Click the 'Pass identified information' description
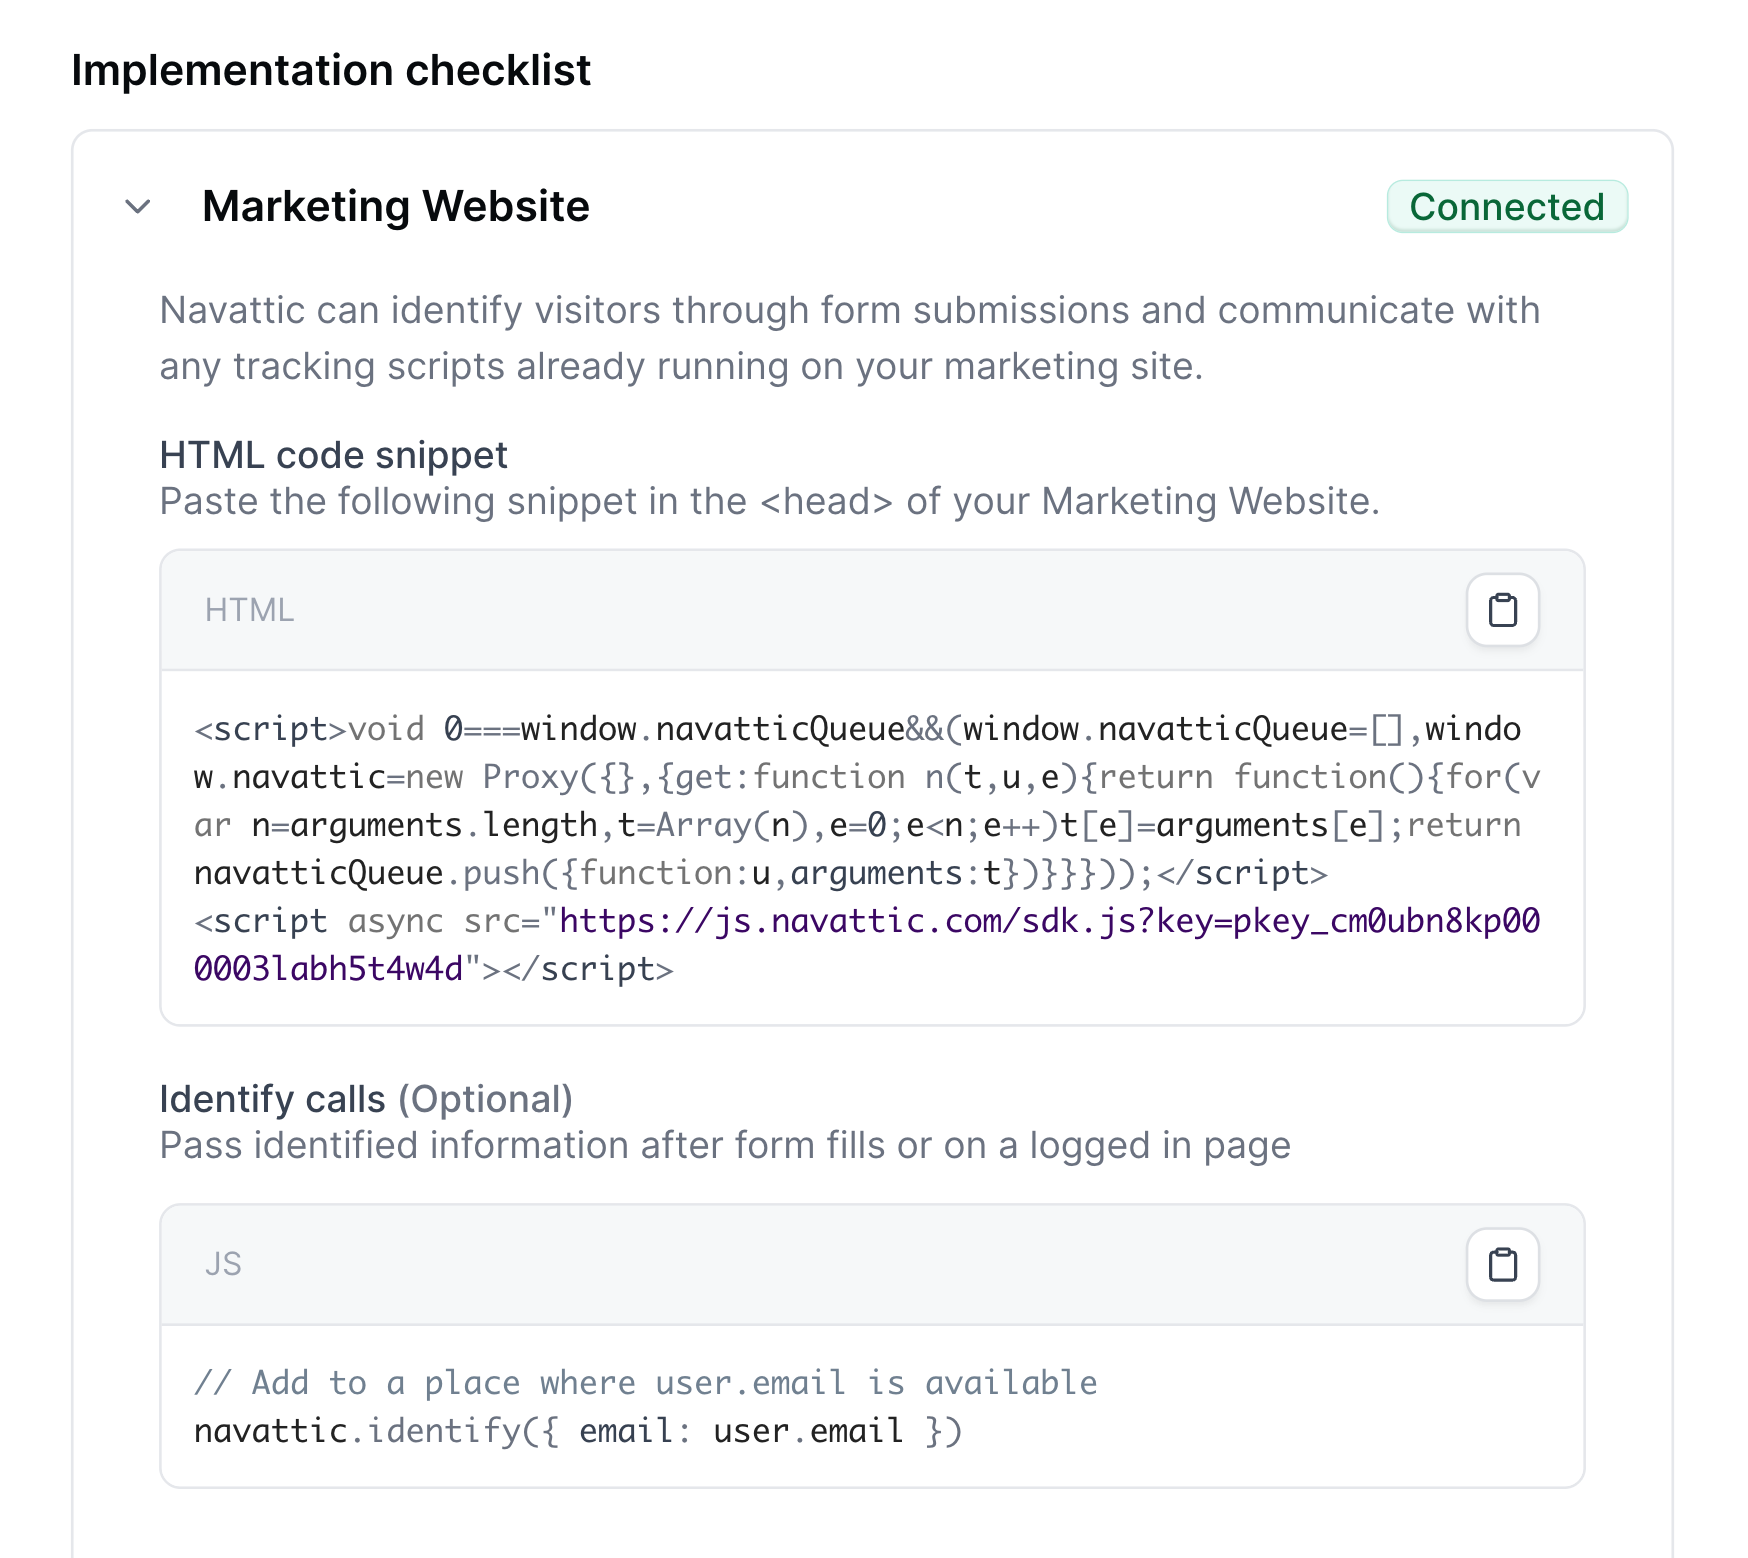The width and height of the screenshot is (1748, 1558). [x=725, y=1145]
